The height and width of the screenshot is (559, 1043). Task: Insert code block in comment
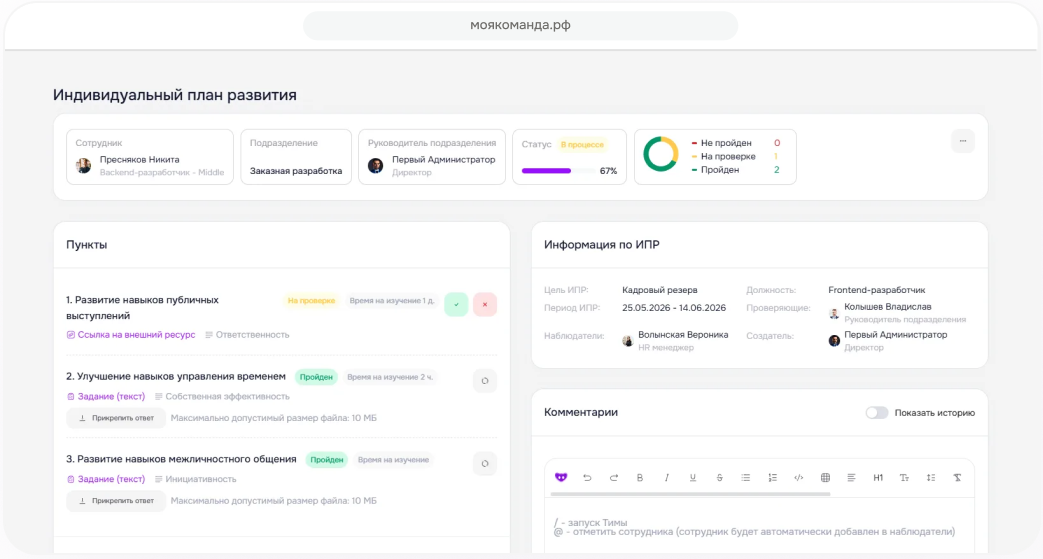(798, 478)
